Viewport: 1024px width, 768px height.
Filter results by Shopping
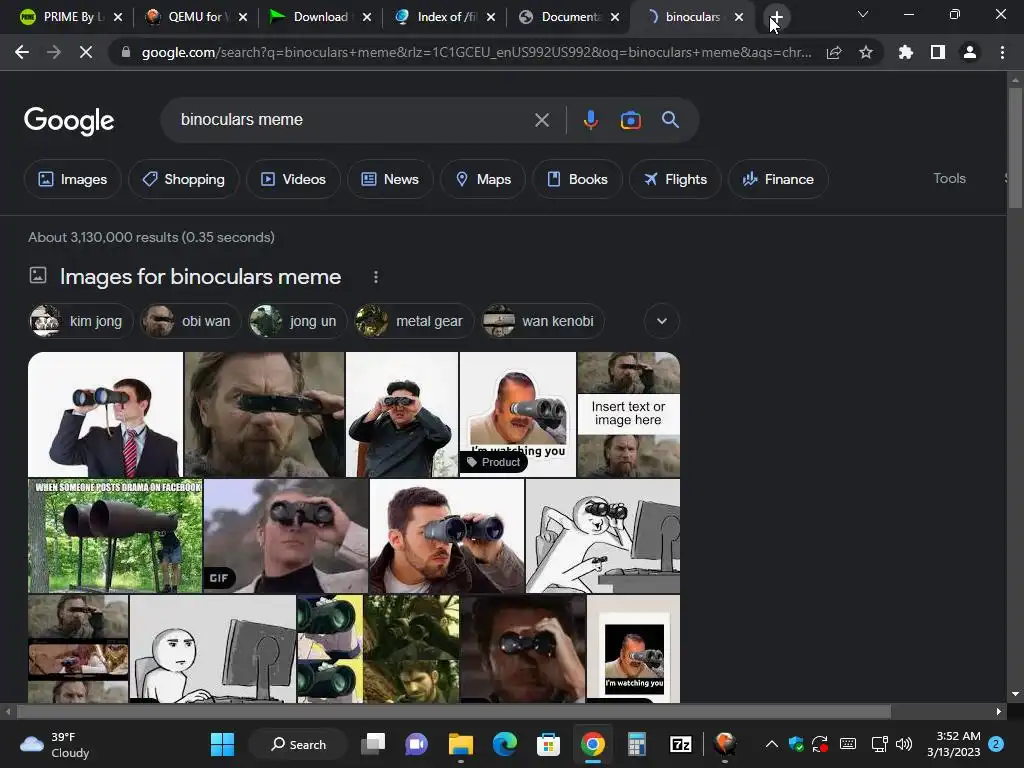pyautogui.click(x=184, y=179)
